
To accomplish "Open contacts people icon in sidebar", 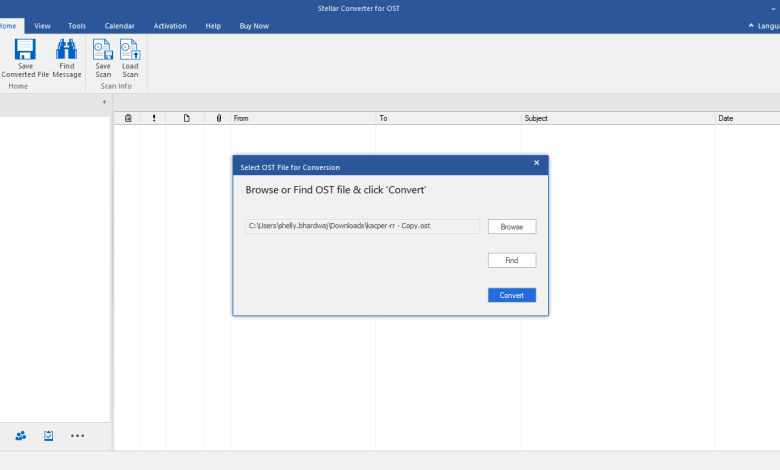I will pos(20,436).
